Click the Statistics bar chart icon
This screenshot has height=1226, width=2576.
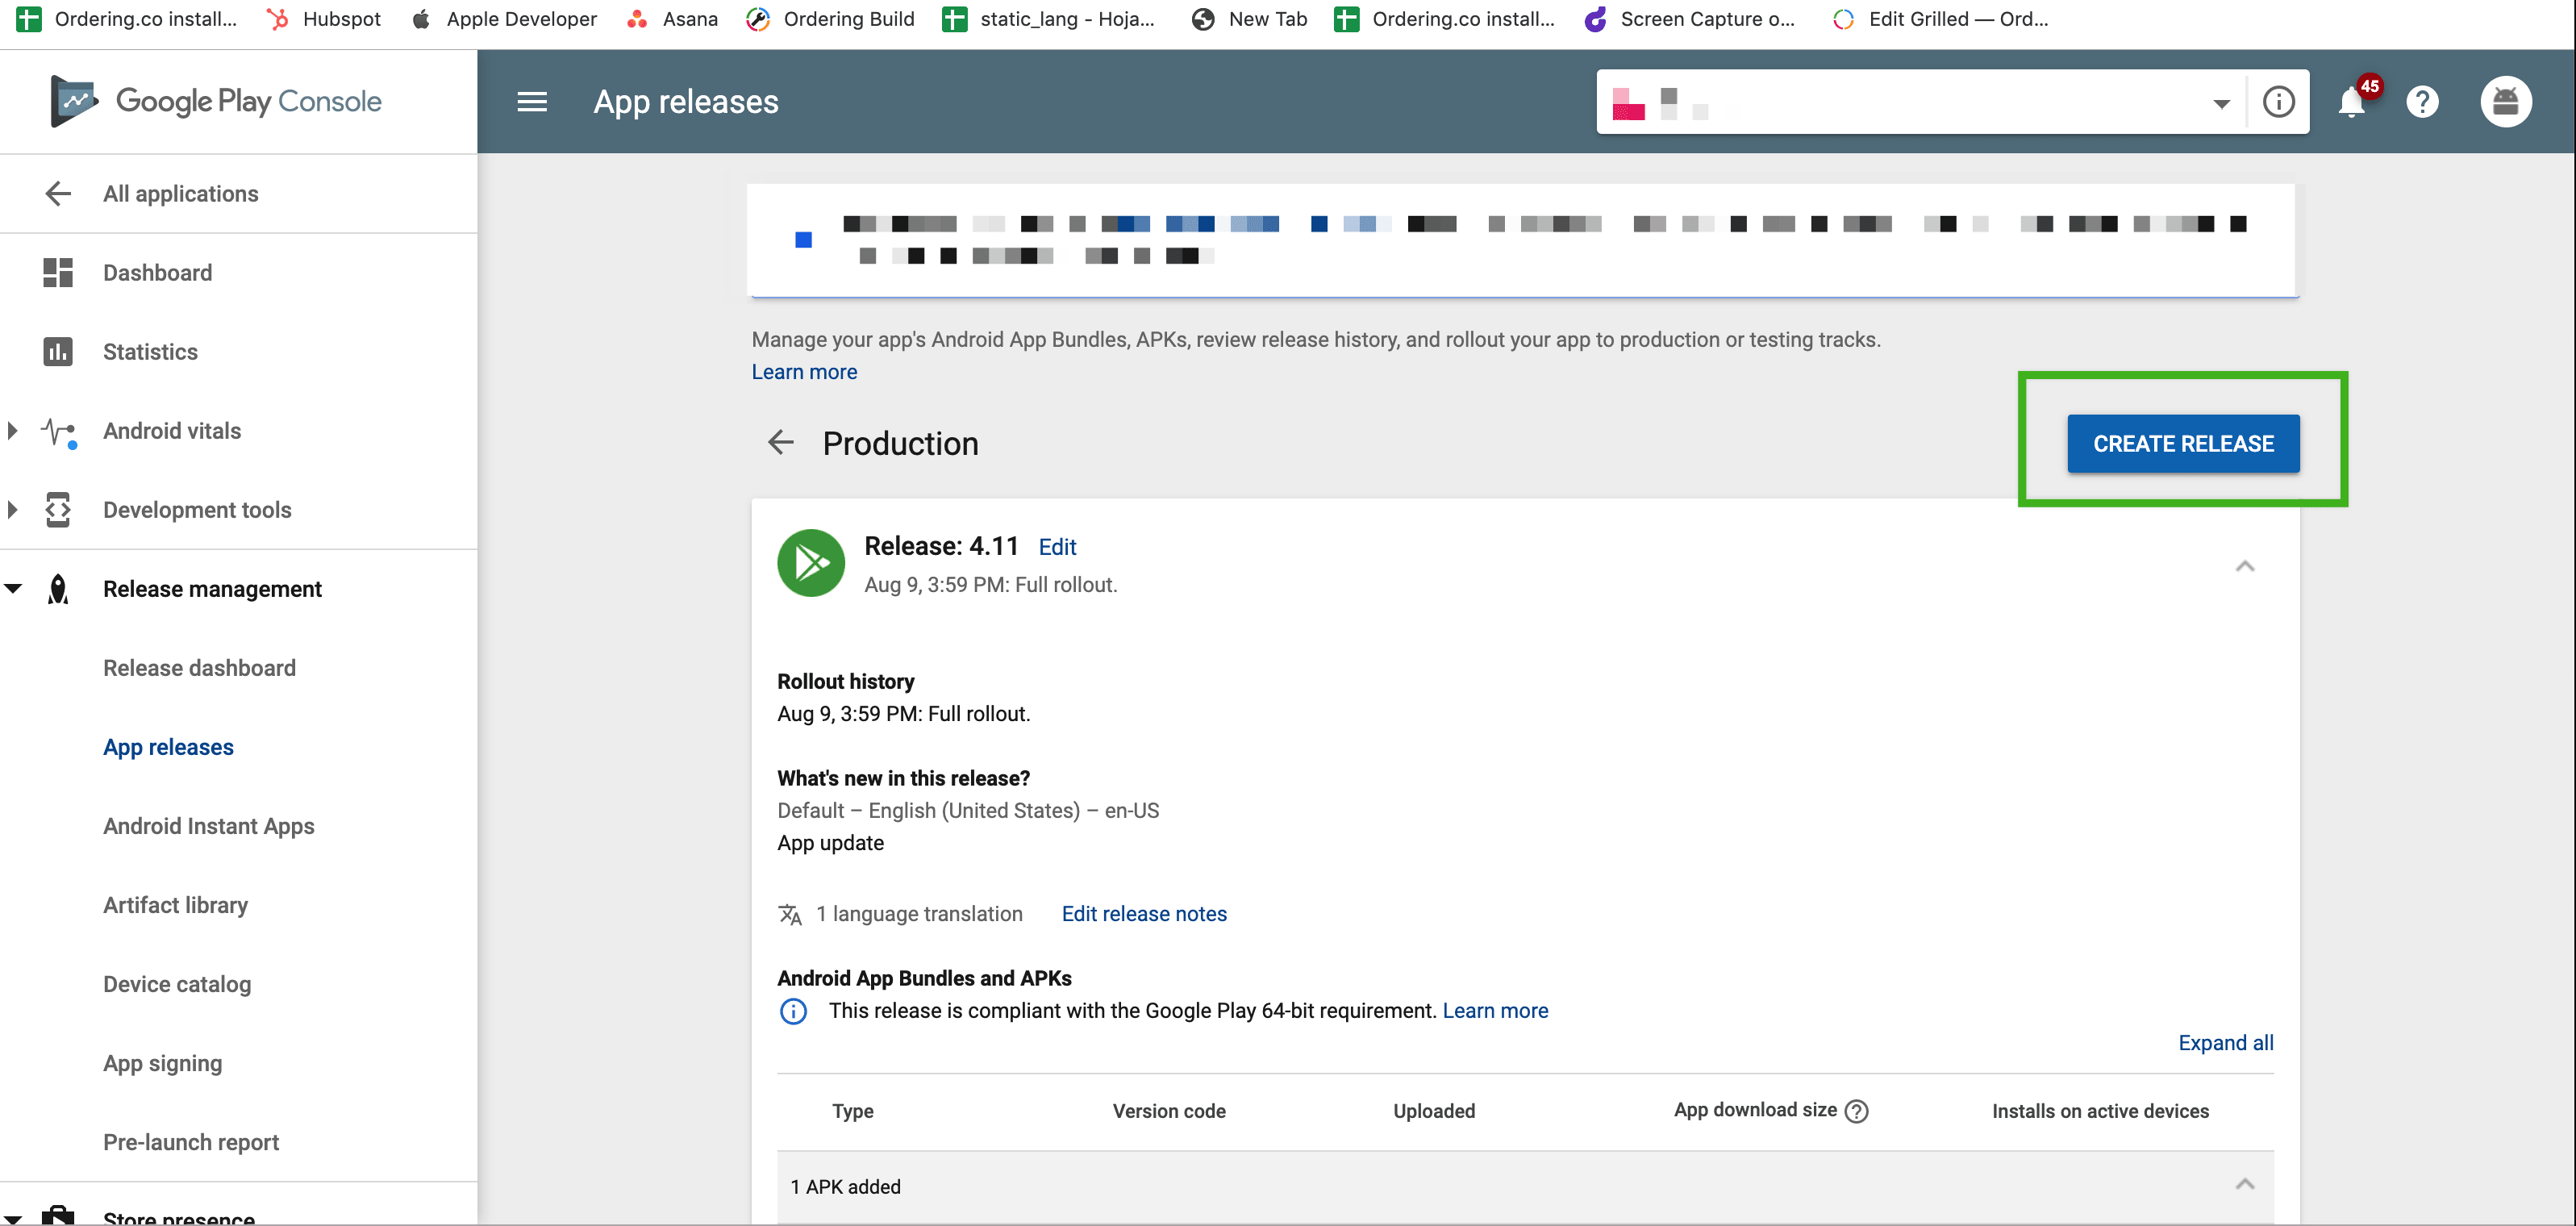58,352
